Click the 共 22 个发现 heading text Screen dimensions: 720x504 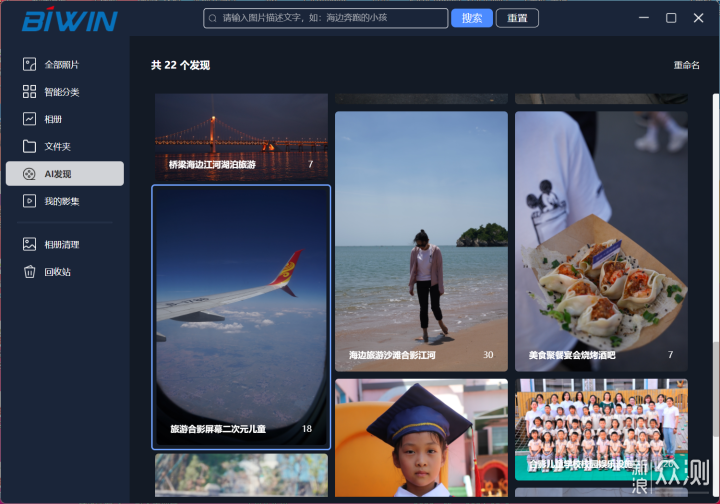(x=180, y=65)
